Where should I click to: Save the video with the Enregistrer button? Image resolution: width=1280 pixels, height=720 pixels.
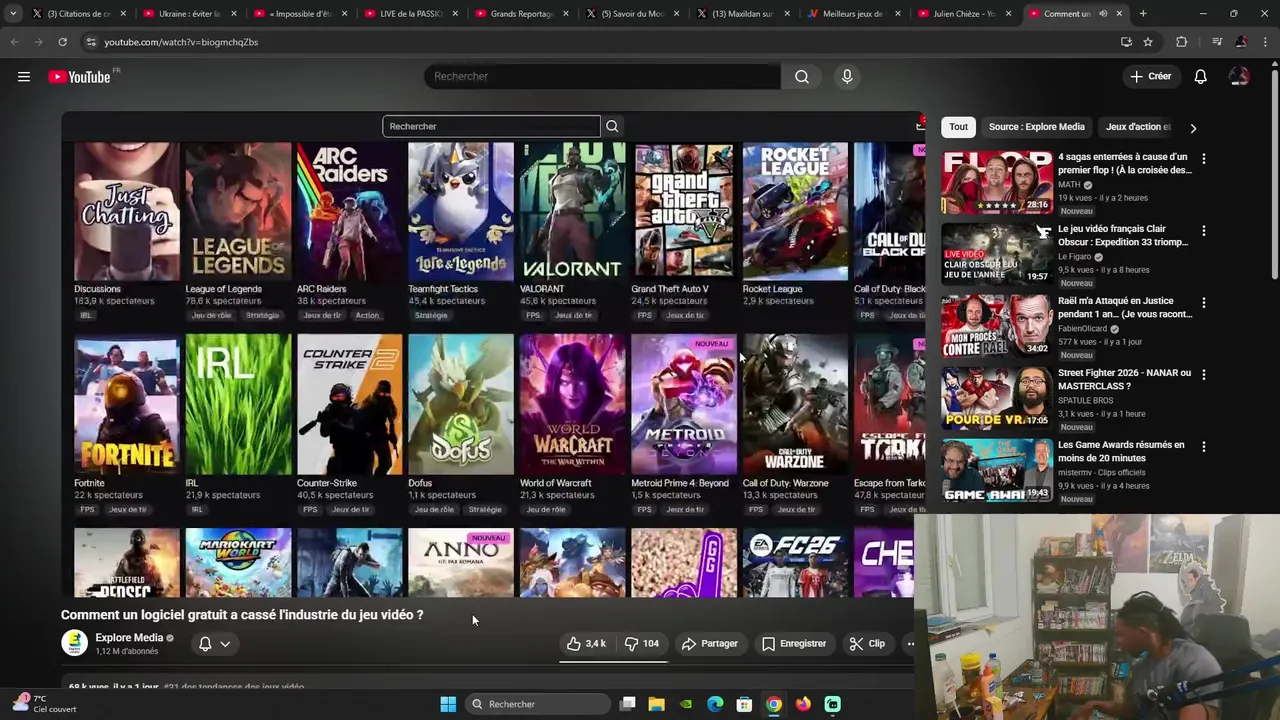pyautogui.click(x=793, y=644)
